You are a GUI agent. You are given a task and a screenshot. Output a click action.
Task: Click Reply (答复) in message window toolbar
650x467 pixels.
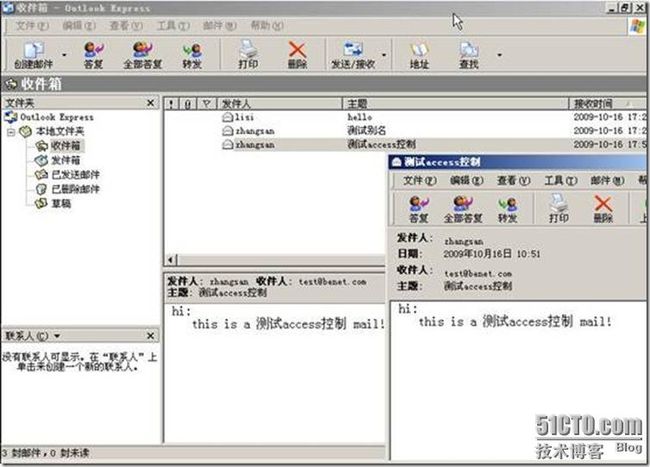point(419,209)
